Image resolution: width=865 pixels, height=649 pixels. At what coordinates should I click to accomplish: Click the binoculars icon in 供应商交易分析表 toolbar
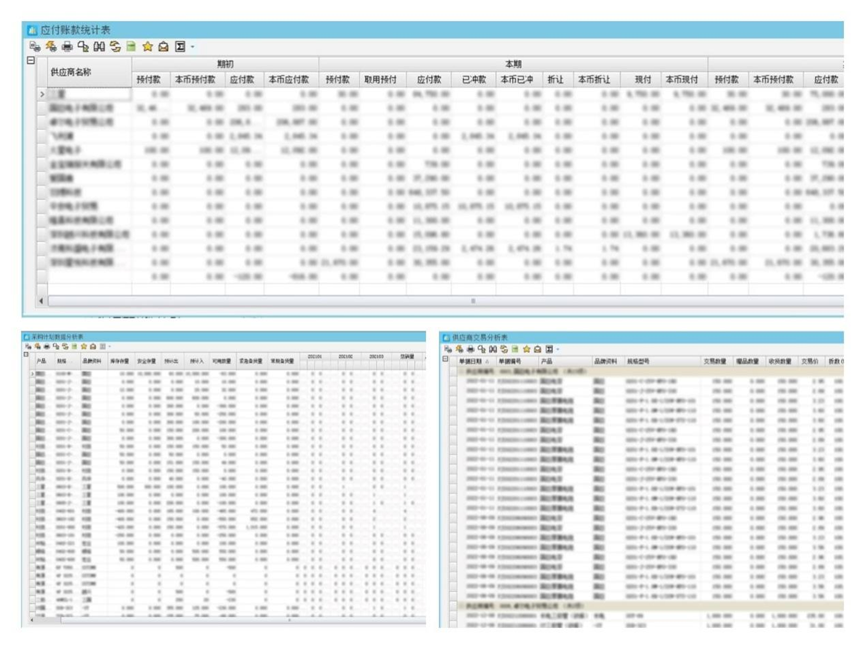[x=492, y=348]
